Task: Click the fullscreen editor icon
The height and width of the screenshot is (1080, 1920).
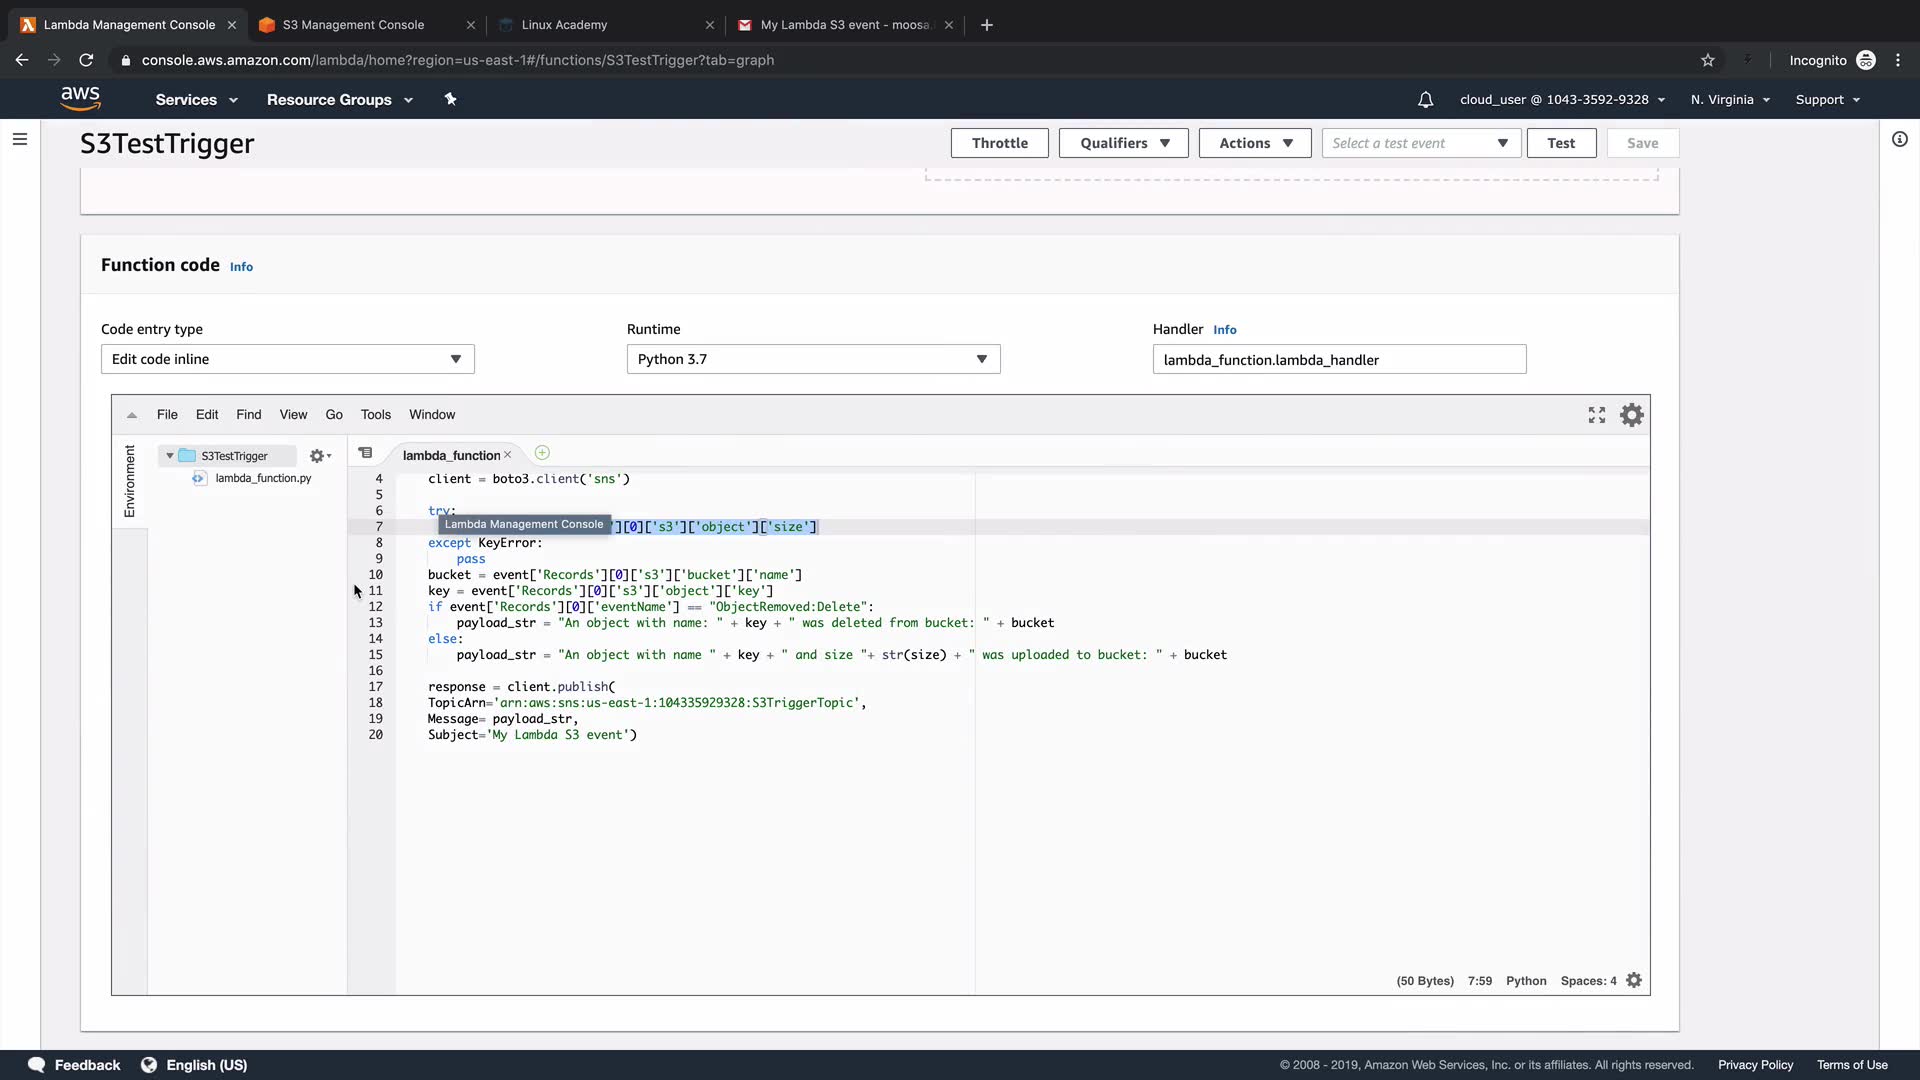Action: pos(1597,415)
